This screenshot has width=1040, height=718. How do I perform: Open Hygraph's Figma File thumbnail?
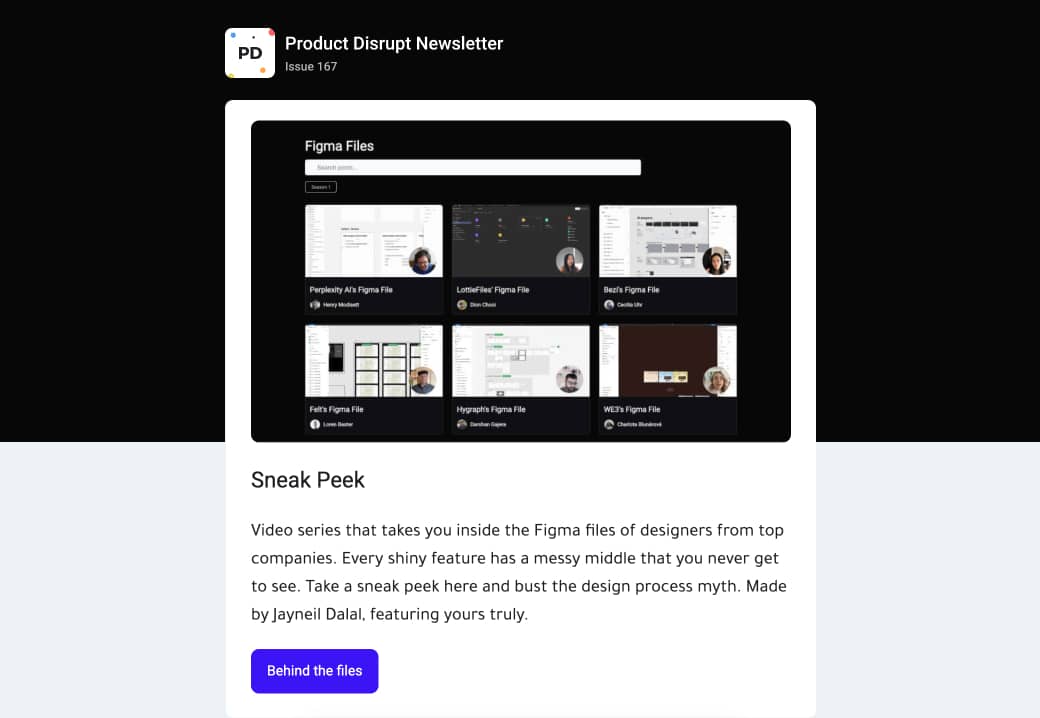pyautogui.click(x=521, y=361)
